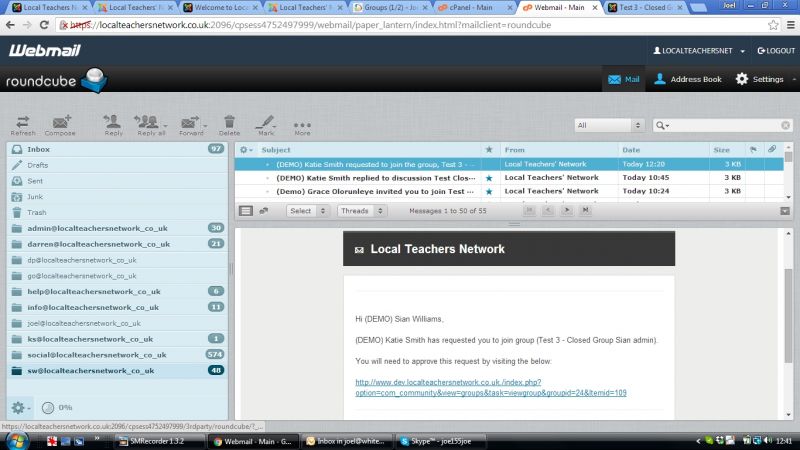Open Katie Smith replied to discussion message
800x450 pixels.
click(x=376, y=178)
